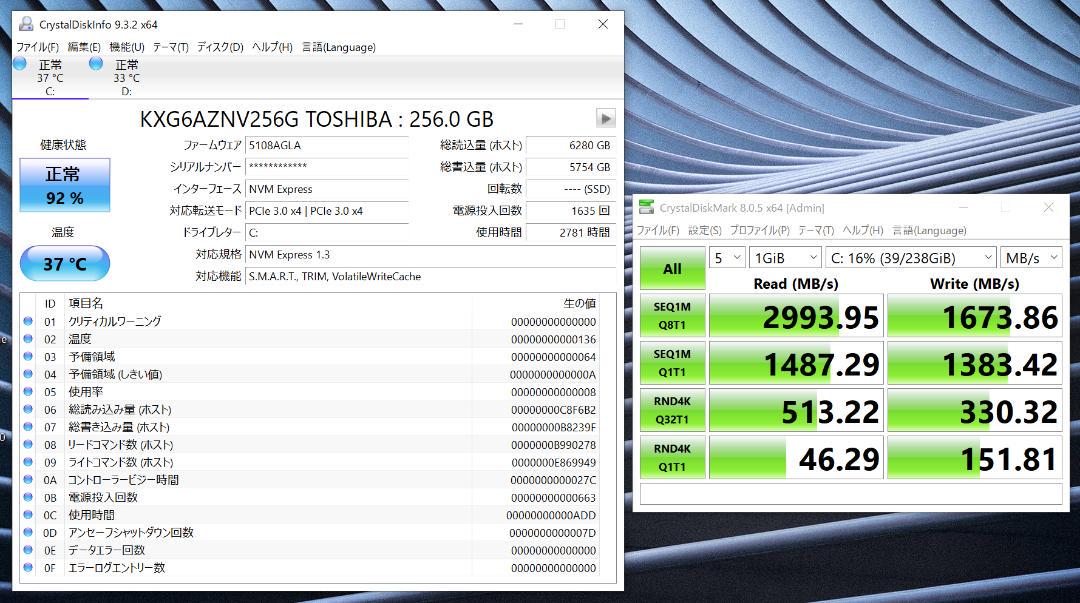
Task: Click the CrystalDiskMark app icon in title bar
Action: click(646, 207)
